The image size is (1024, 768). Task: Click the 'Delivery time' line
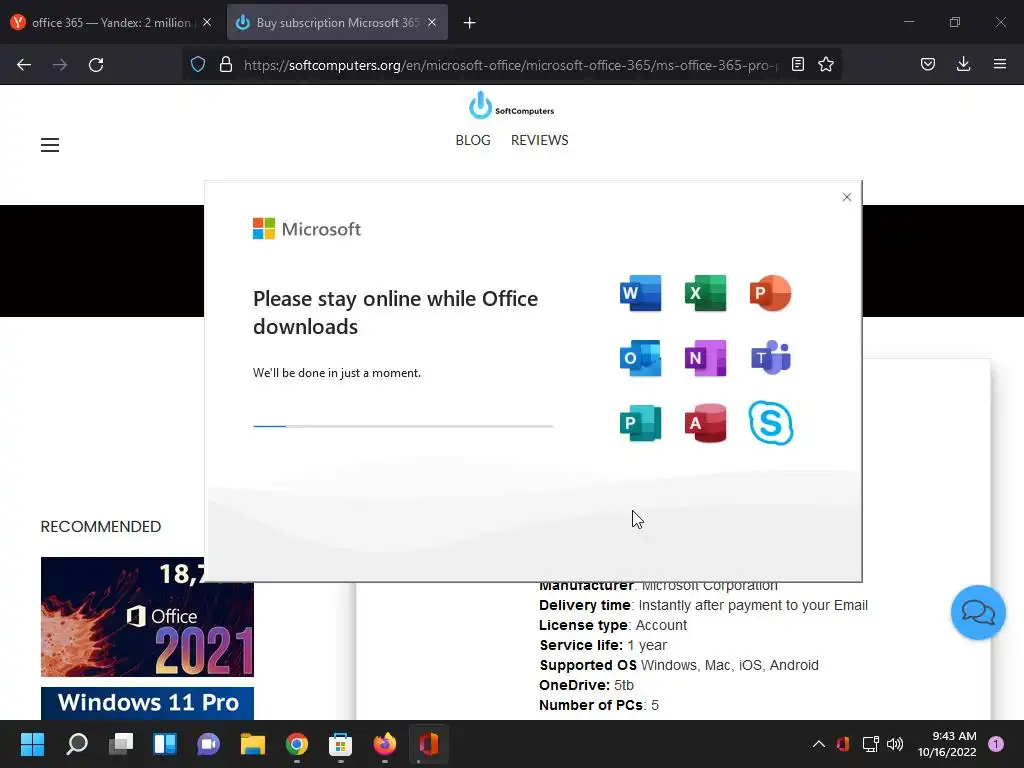point(703,605)
